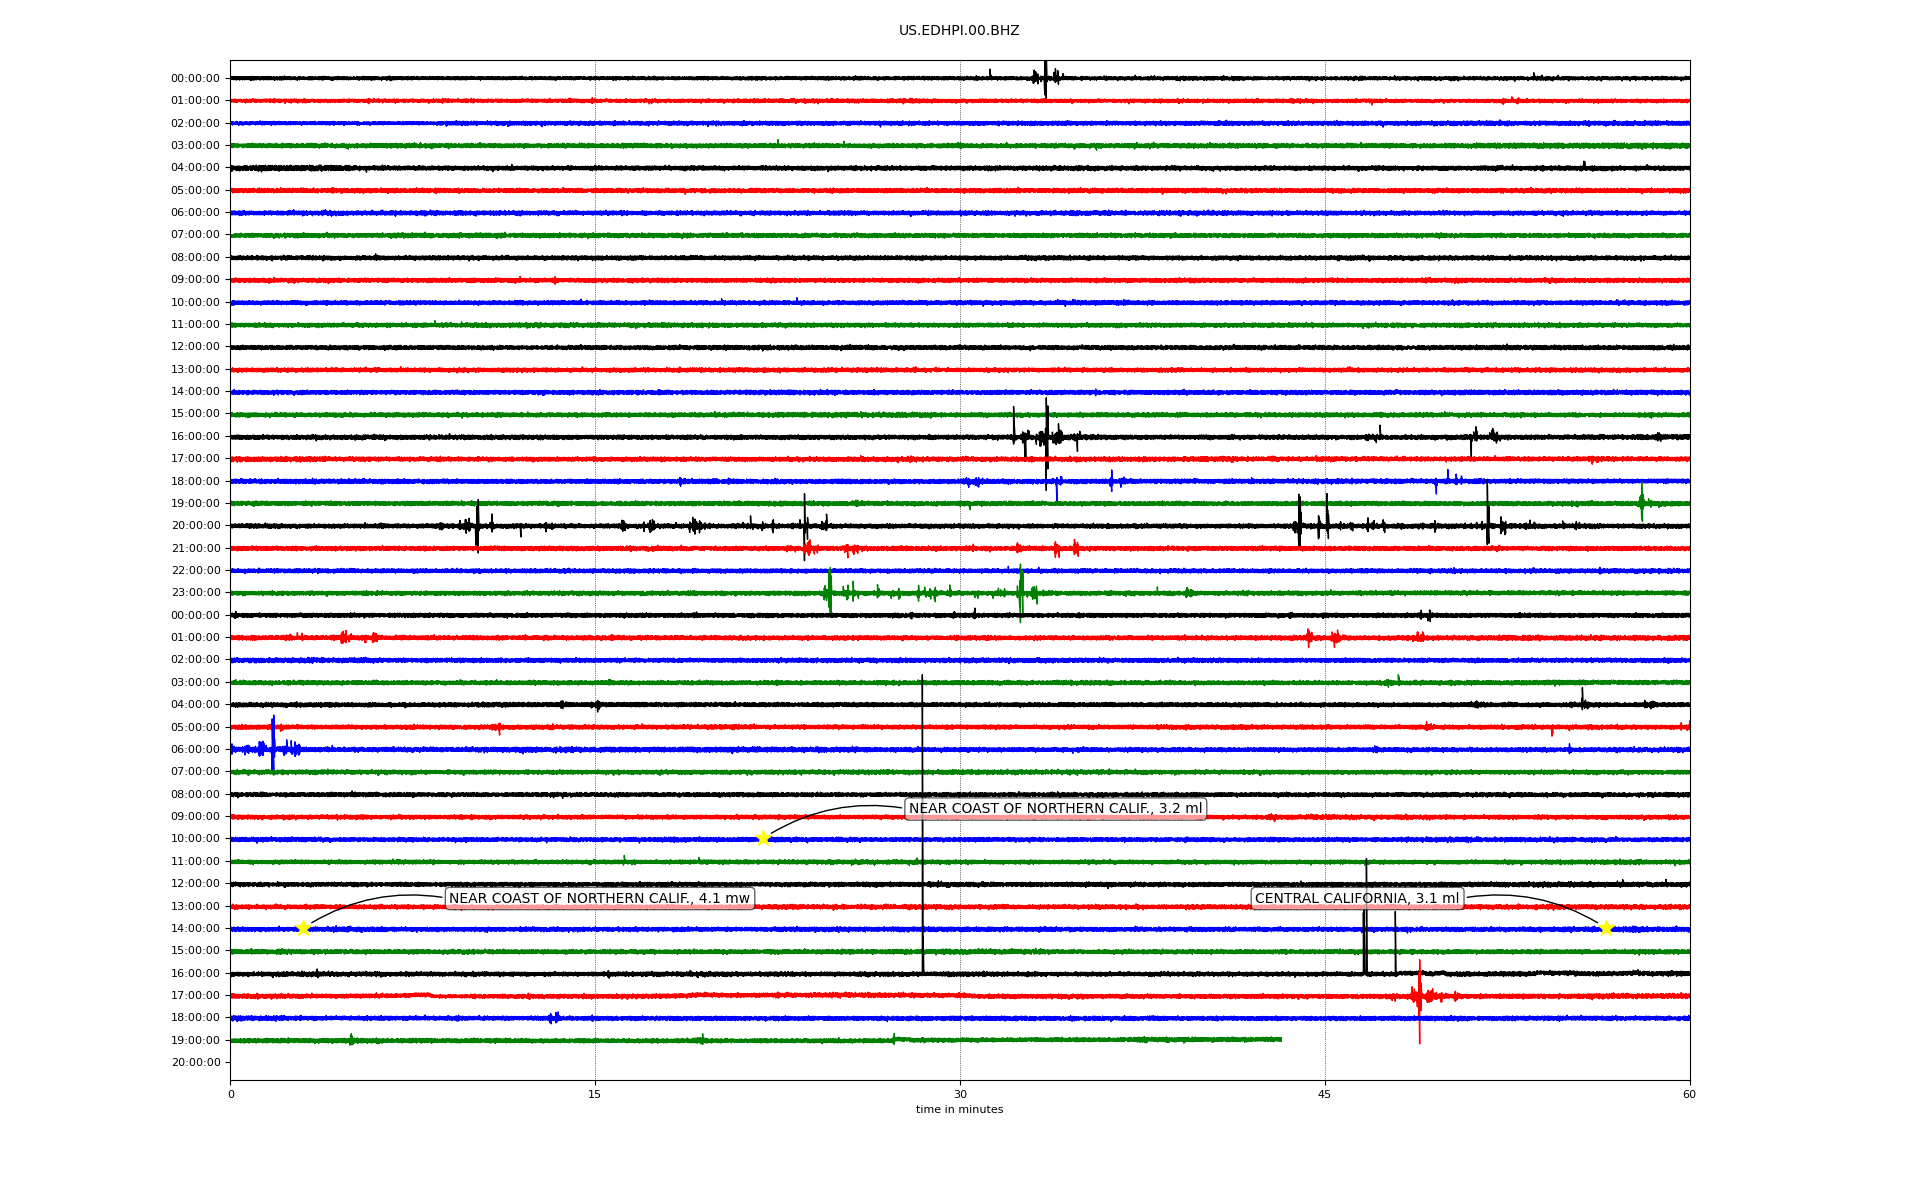The width and height of the screenshot is (1920, 1200).
Task: Click the 'CENTRAL CALIFORNIA, 3.1 ml' annotation
Action: tap(1357, 898)
